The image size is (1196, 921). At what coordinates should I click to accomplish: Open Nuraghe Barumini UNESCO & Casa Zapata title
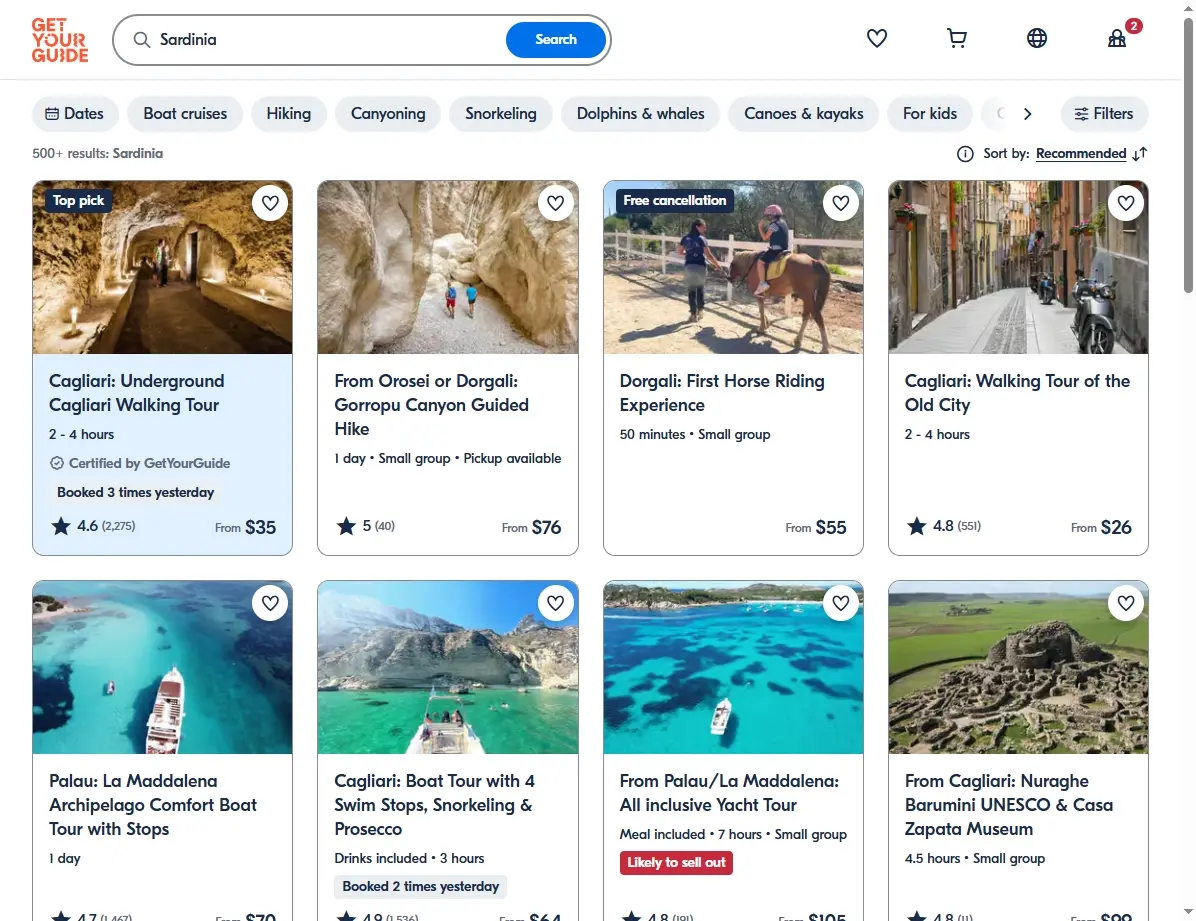pos(1008,805)
